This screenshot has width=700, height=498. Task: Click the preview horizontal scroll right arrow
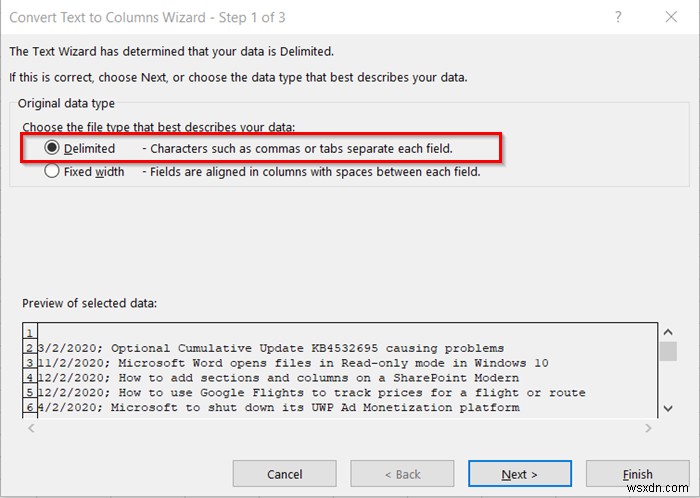[647, 428]
